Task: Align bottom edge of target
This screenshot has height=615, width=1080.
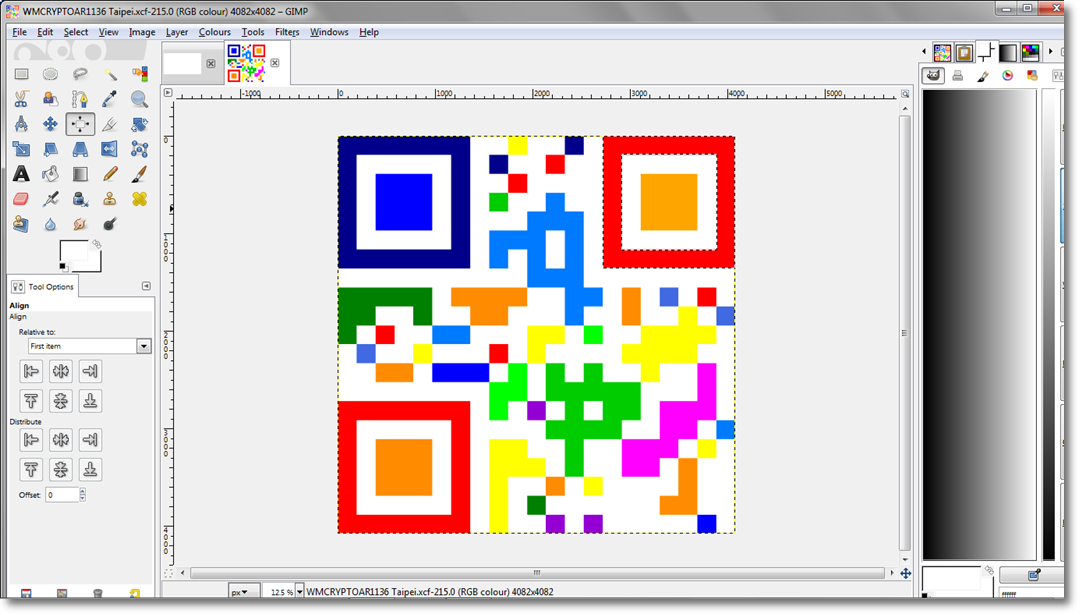Action: pos(90,401)
